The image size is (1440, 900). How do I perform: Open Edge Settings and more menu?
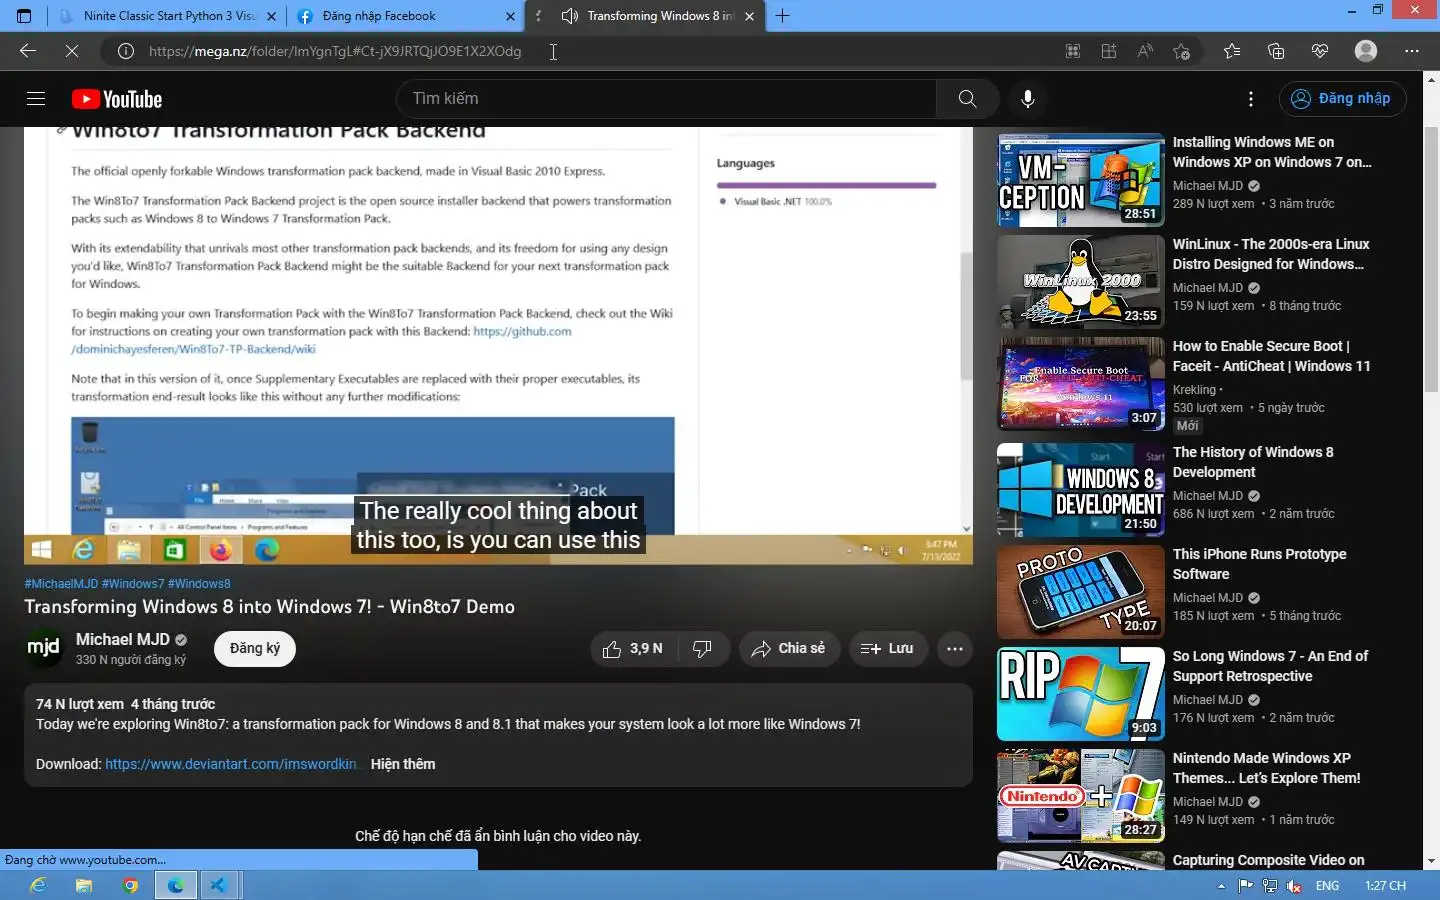(1412, 51)
